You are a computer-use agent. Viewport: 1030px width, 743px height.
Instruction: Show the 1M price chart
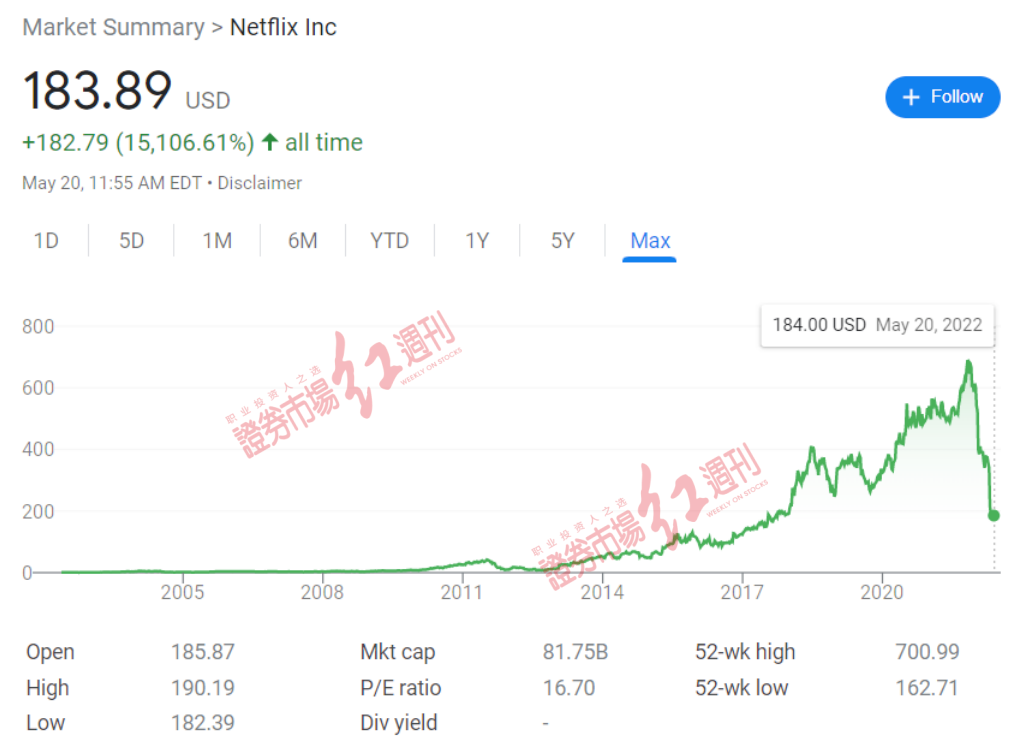217,241
